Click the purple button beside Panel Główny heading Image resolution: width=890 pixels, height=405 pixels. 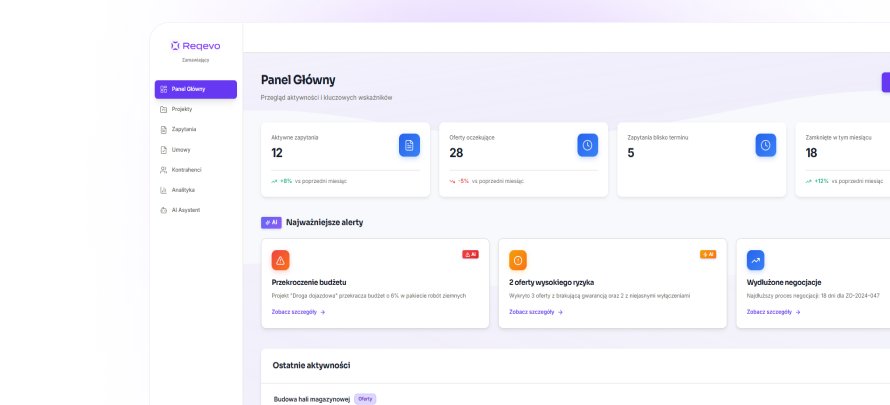click(885, 82)
